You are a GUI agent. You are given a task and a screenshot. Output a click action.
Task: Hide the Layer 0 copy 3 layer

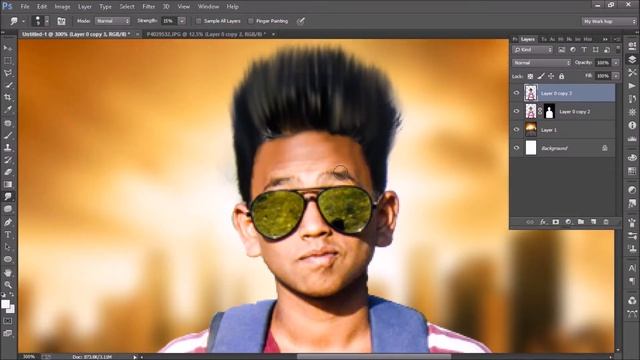pyautogui.click(x=516, y=93)
